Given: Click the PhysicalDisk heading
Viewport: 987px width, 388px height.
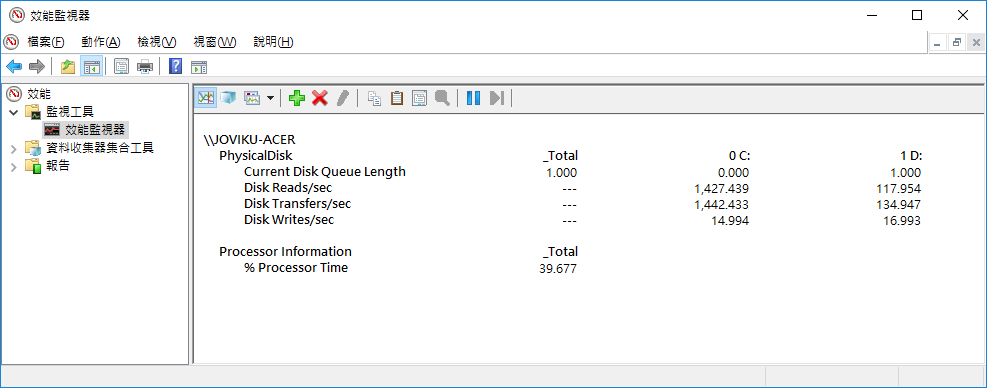Looking at the screenshot, I should coord(256,156).
